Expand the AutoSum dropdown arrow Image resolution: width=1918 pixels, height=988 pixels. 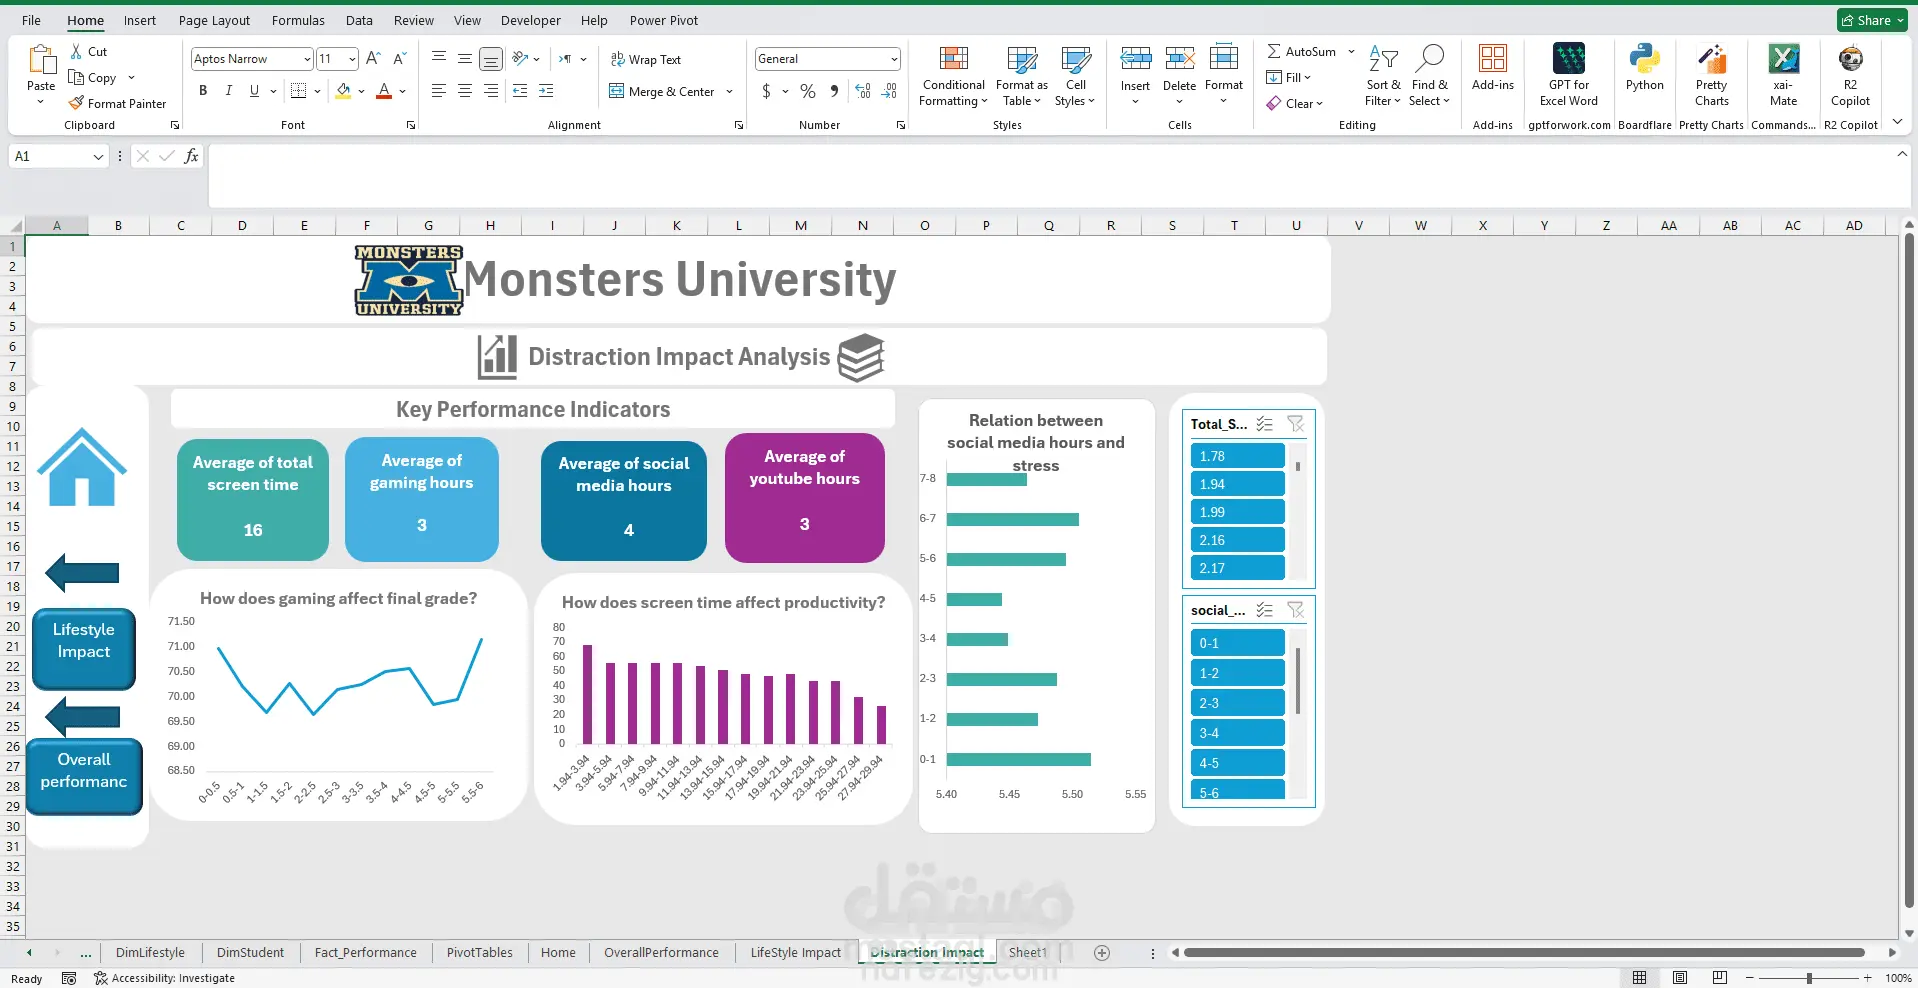(x=1351, y=52)
